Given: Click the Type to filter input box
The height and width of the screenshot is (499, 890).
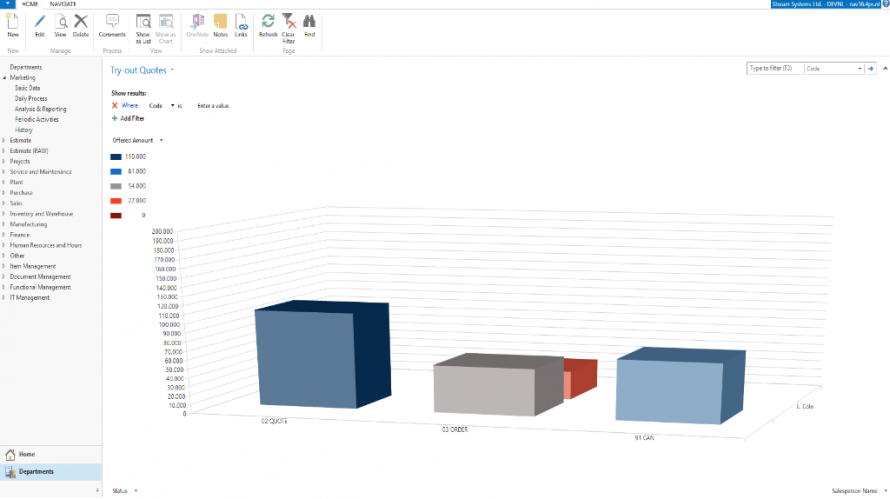Looking at the screenshot, I should click(x=775, y=69).
